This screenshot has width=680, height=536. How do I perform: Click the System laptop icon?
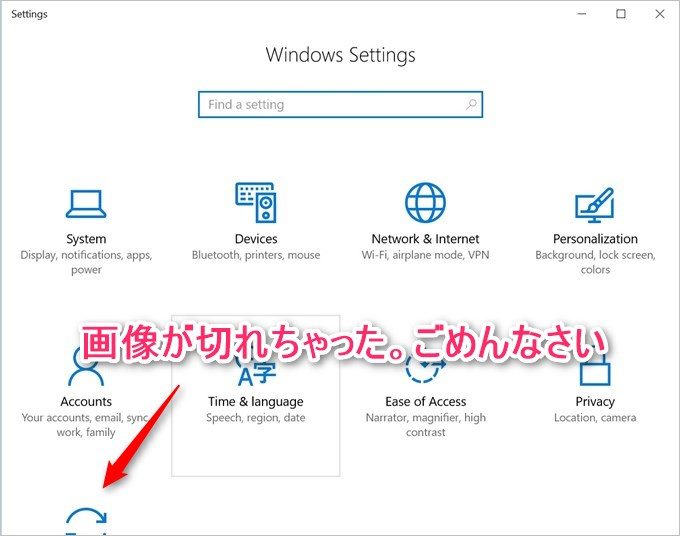[86, 204]
